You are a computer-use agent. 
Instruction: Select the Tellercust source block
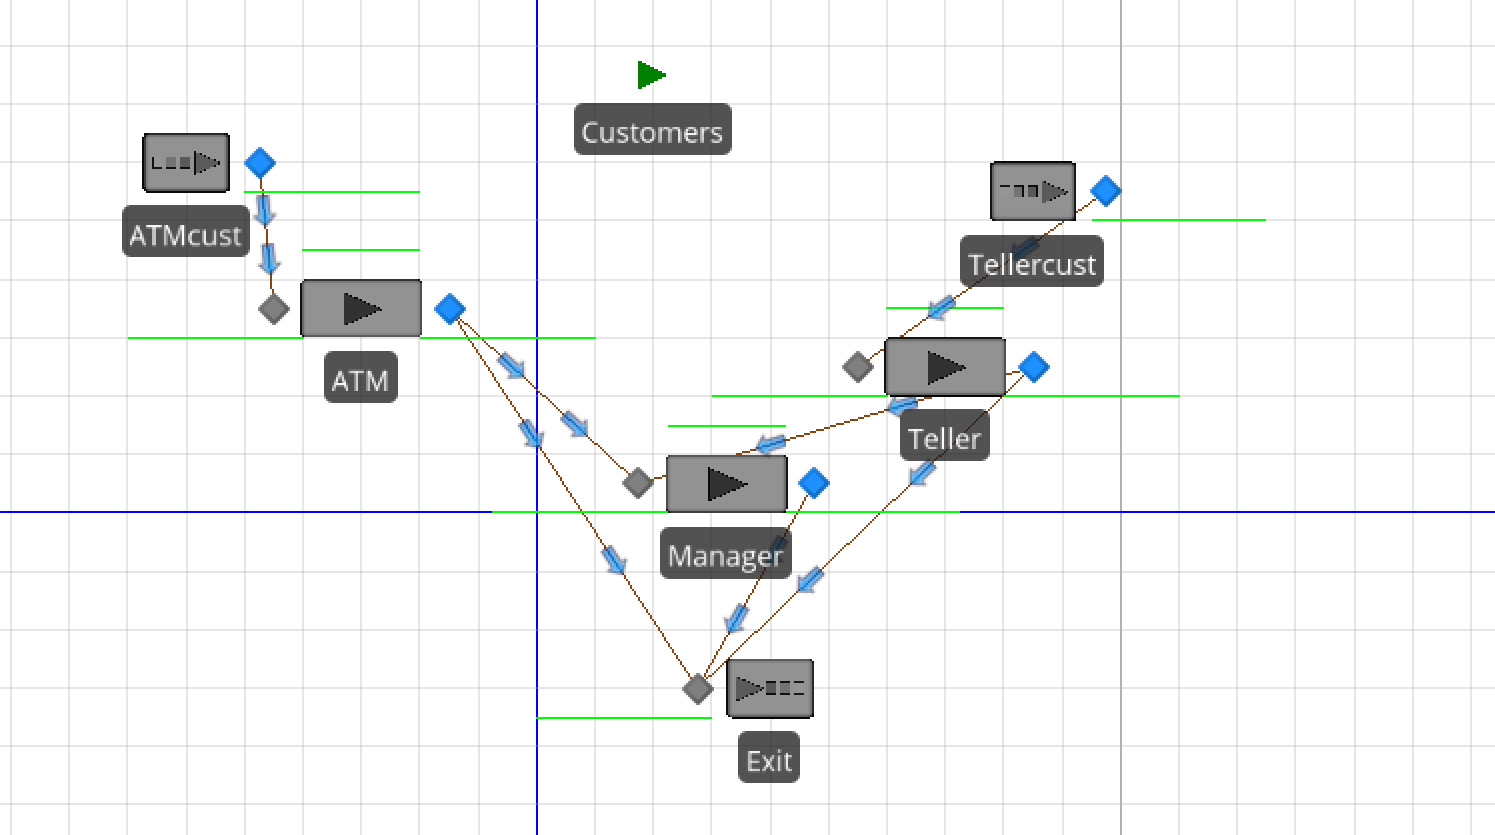pyautogui.click(x=1032, y=190)
